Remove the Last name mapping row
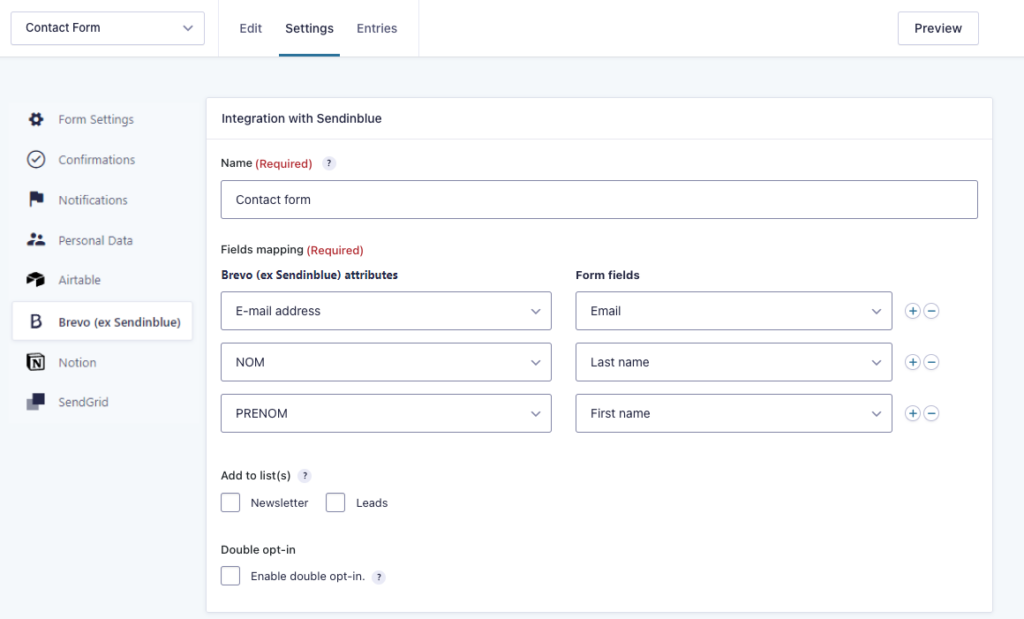Viewport: 1024px width, 619px height. coord(932,362)
